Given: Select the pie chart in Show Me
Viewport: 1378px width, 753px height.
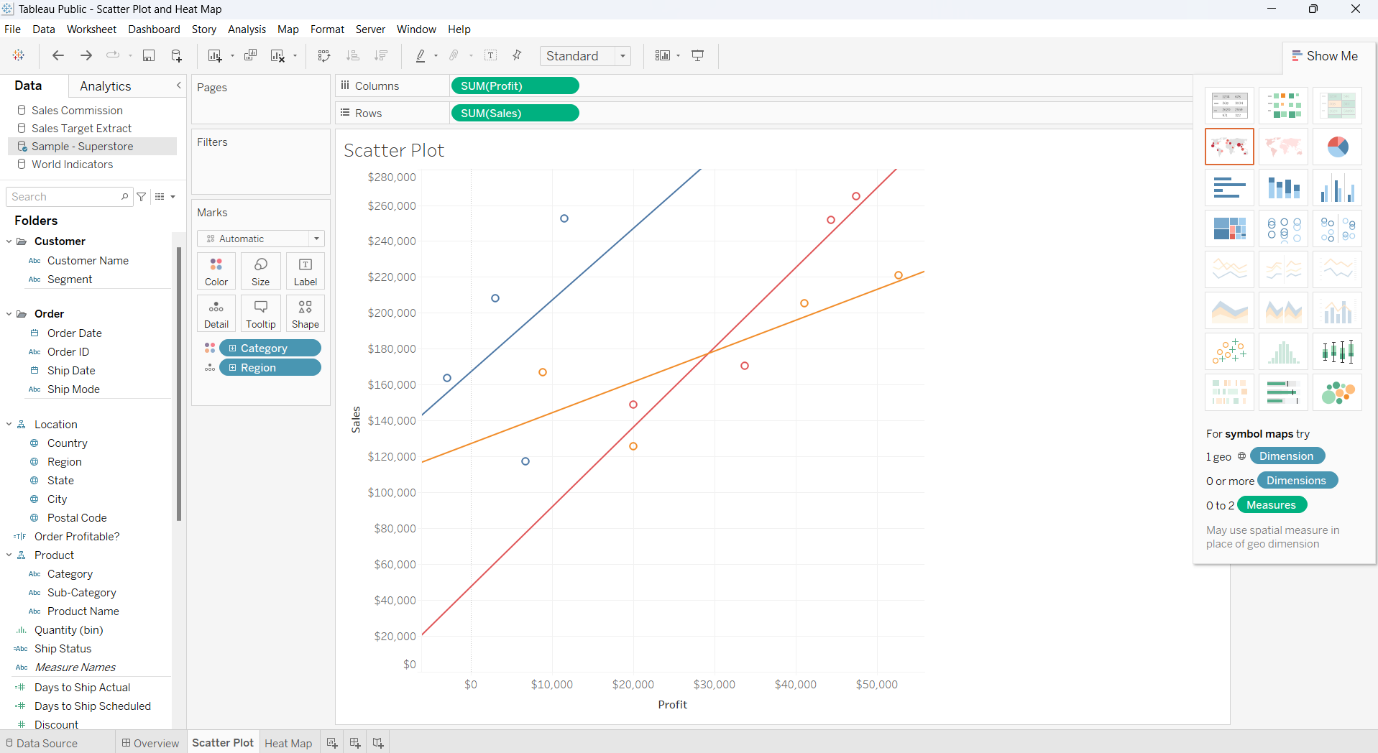Looking at the screenshot, I should point(1337,146).
